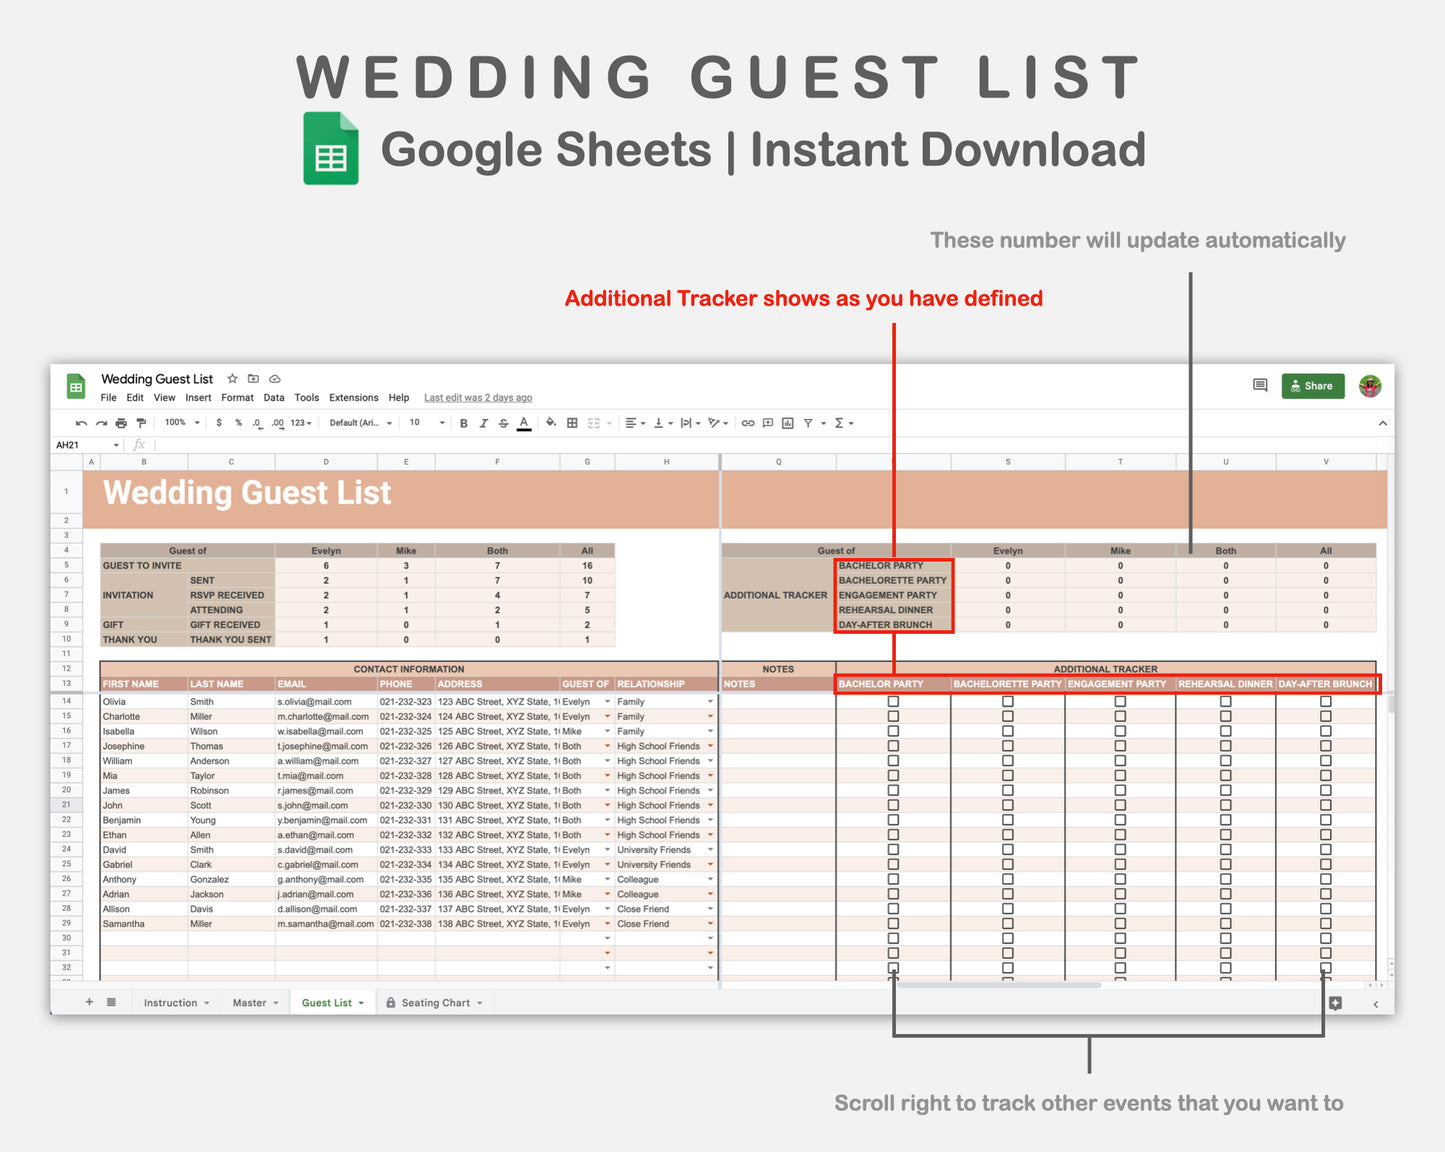Click the Insert comment icon
Screen dimensions: 1445x1152
click(766, 422)
